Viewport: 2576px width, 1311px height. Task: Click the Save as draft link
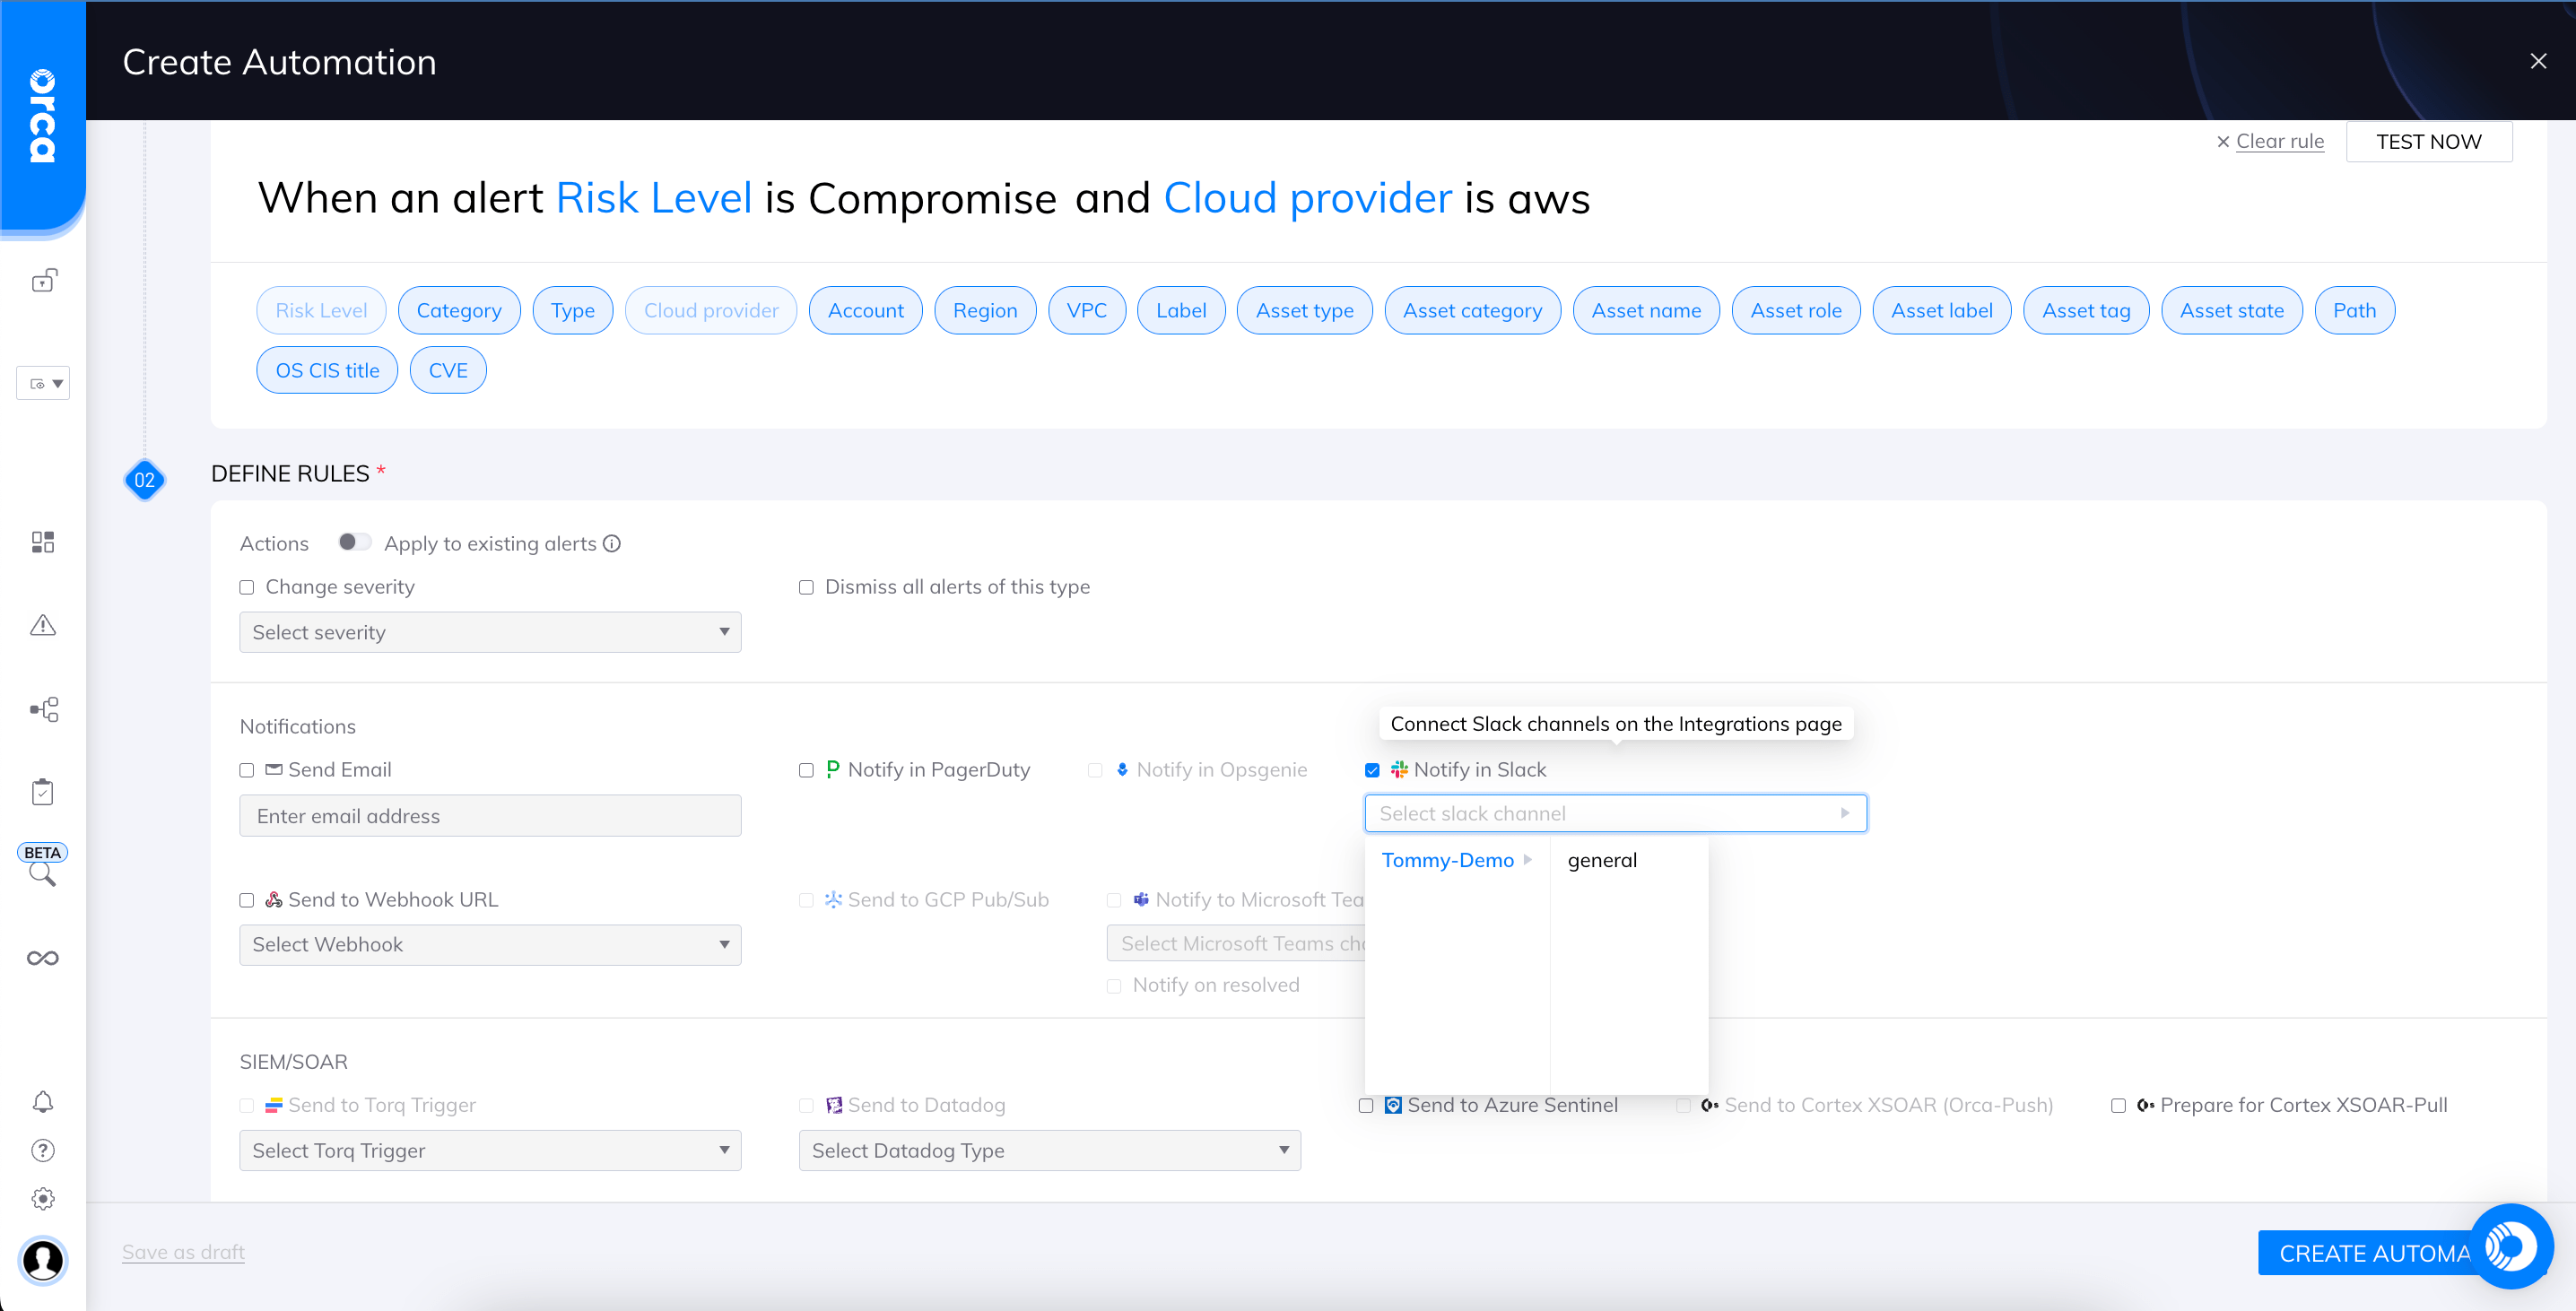(x=182, y=1251)
